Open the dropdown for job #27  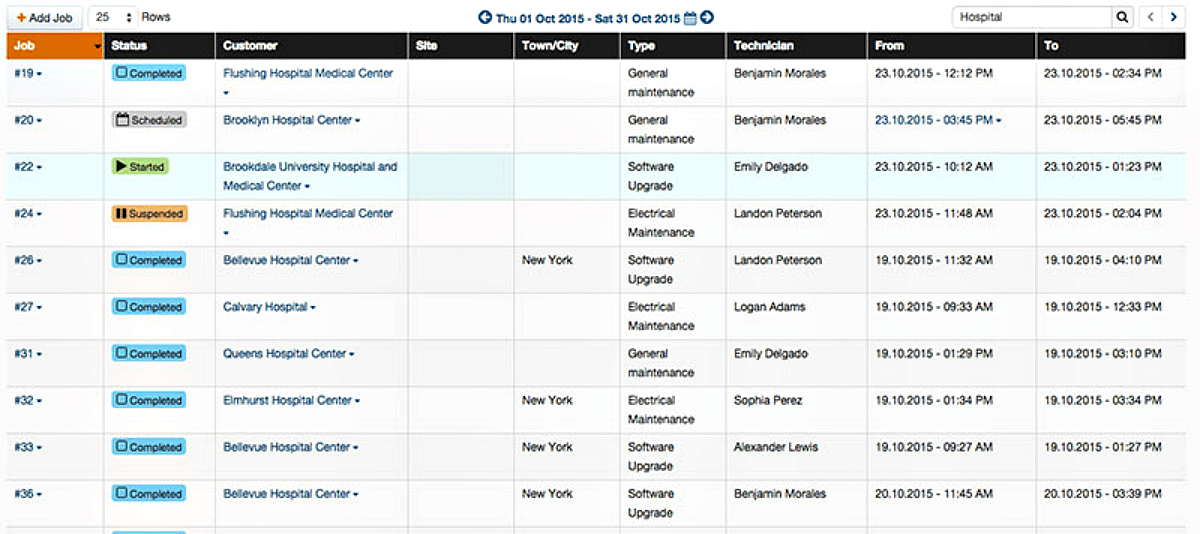pos(28,307)
